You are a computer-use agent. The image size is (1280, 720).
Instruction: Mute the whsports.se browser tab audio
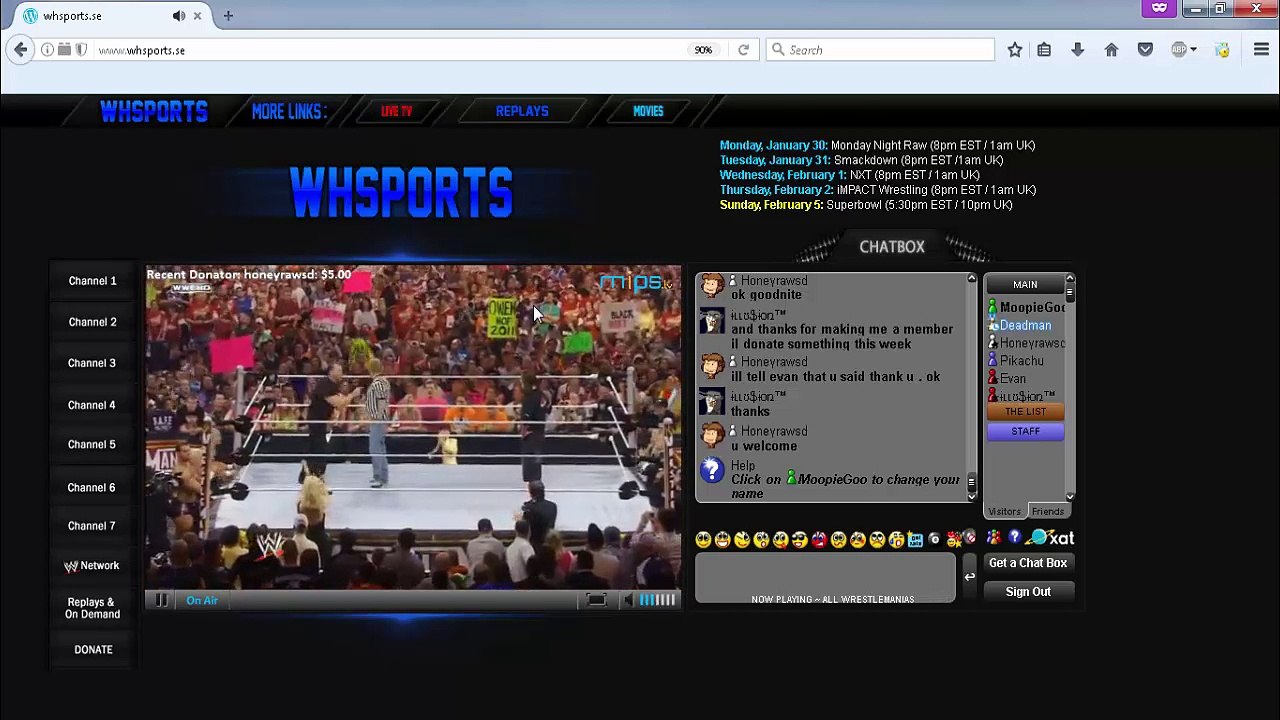(178, 16)
